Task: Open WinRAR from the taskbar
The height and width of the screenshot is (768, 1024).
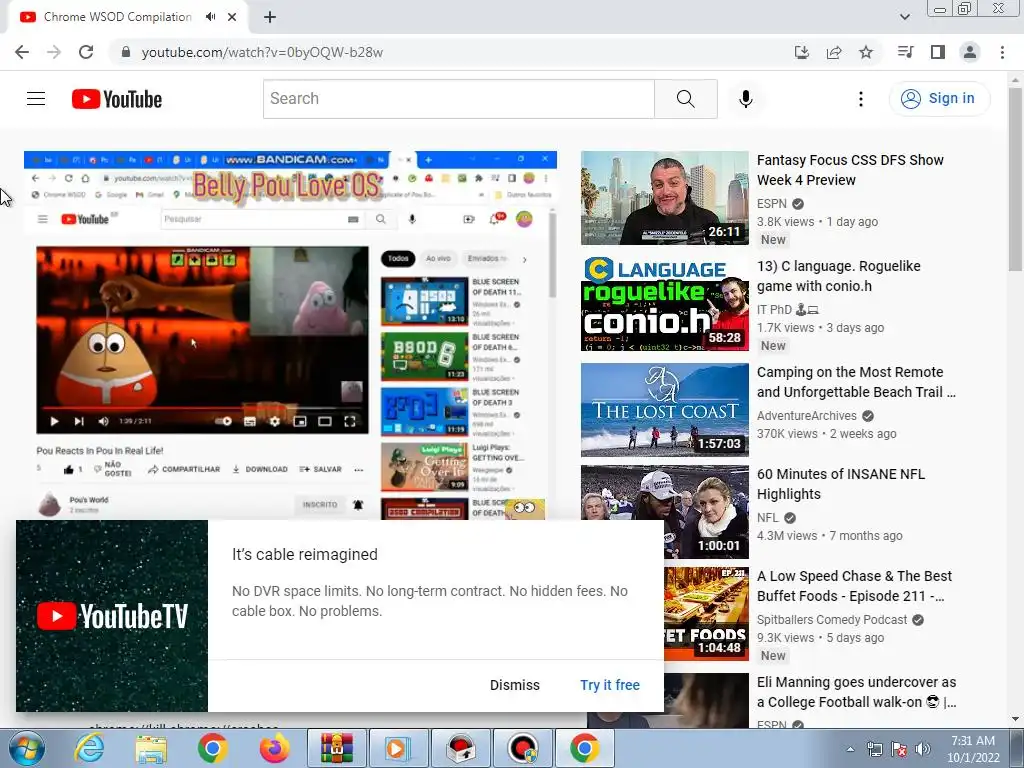Action: coord(337,748)
